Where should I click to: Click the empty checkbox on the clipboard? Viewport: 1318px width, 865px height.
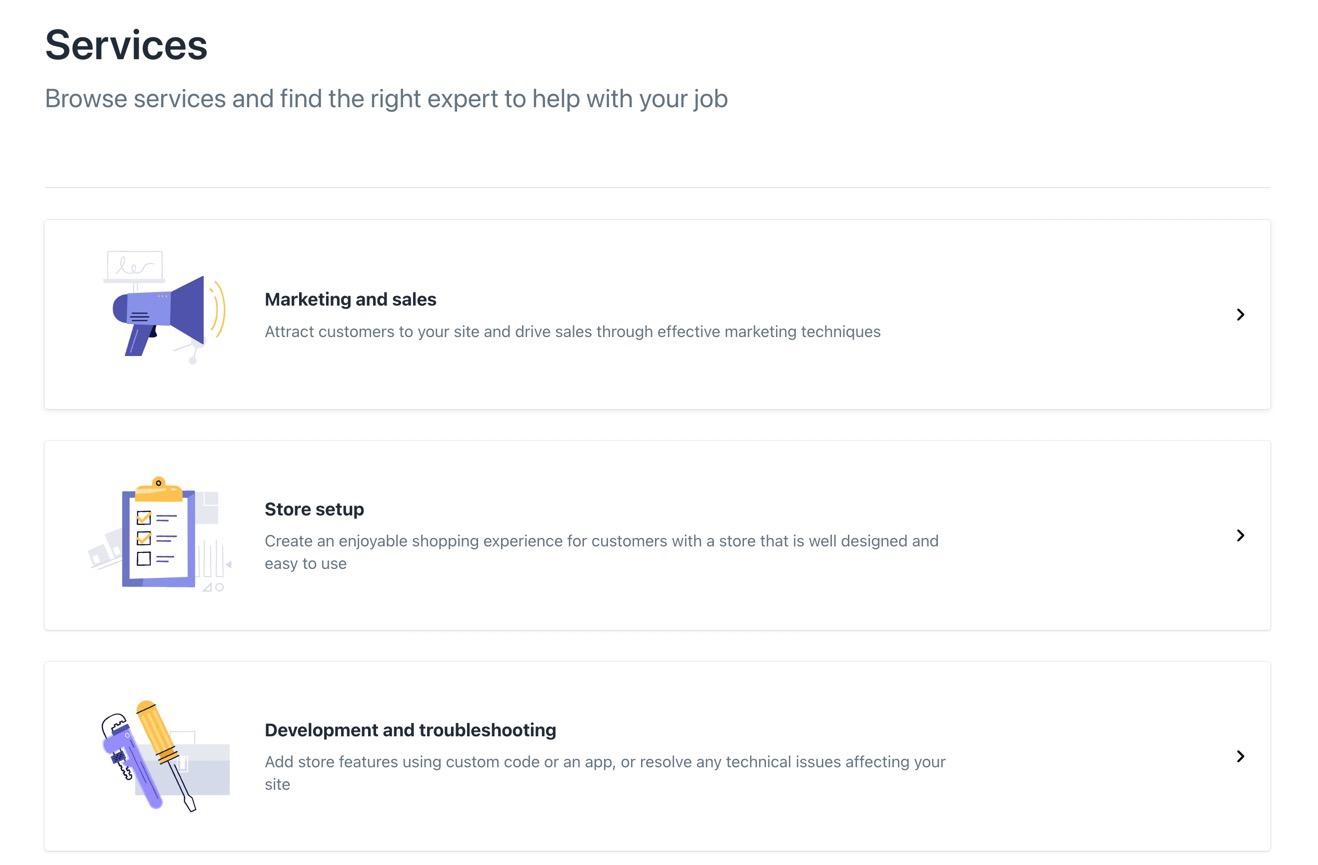click(144, 559)
